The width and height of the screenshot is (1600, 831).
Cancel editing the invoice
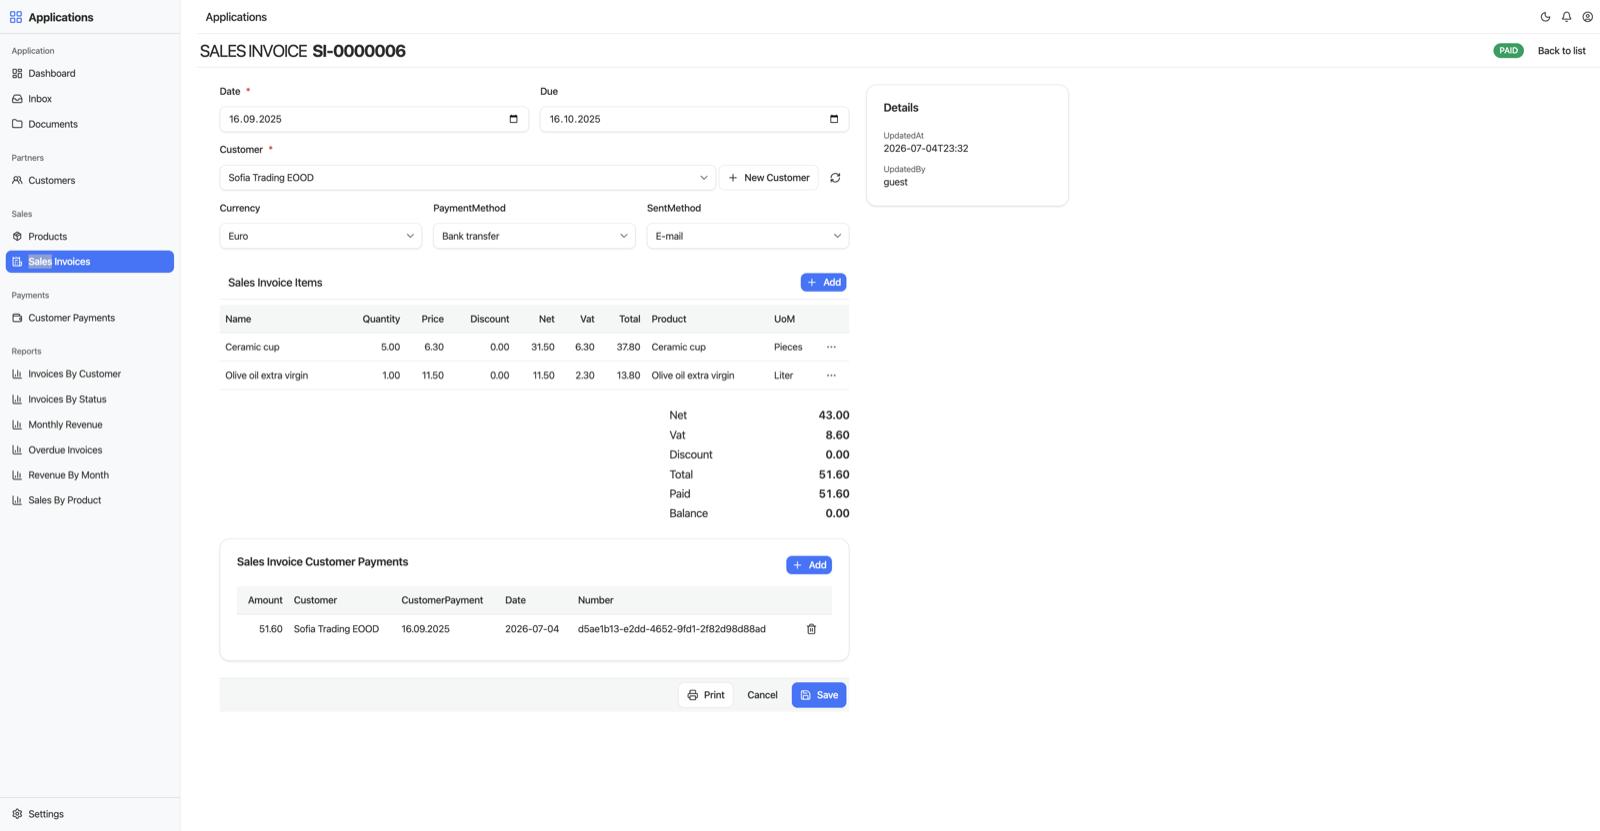coord(762,695)
